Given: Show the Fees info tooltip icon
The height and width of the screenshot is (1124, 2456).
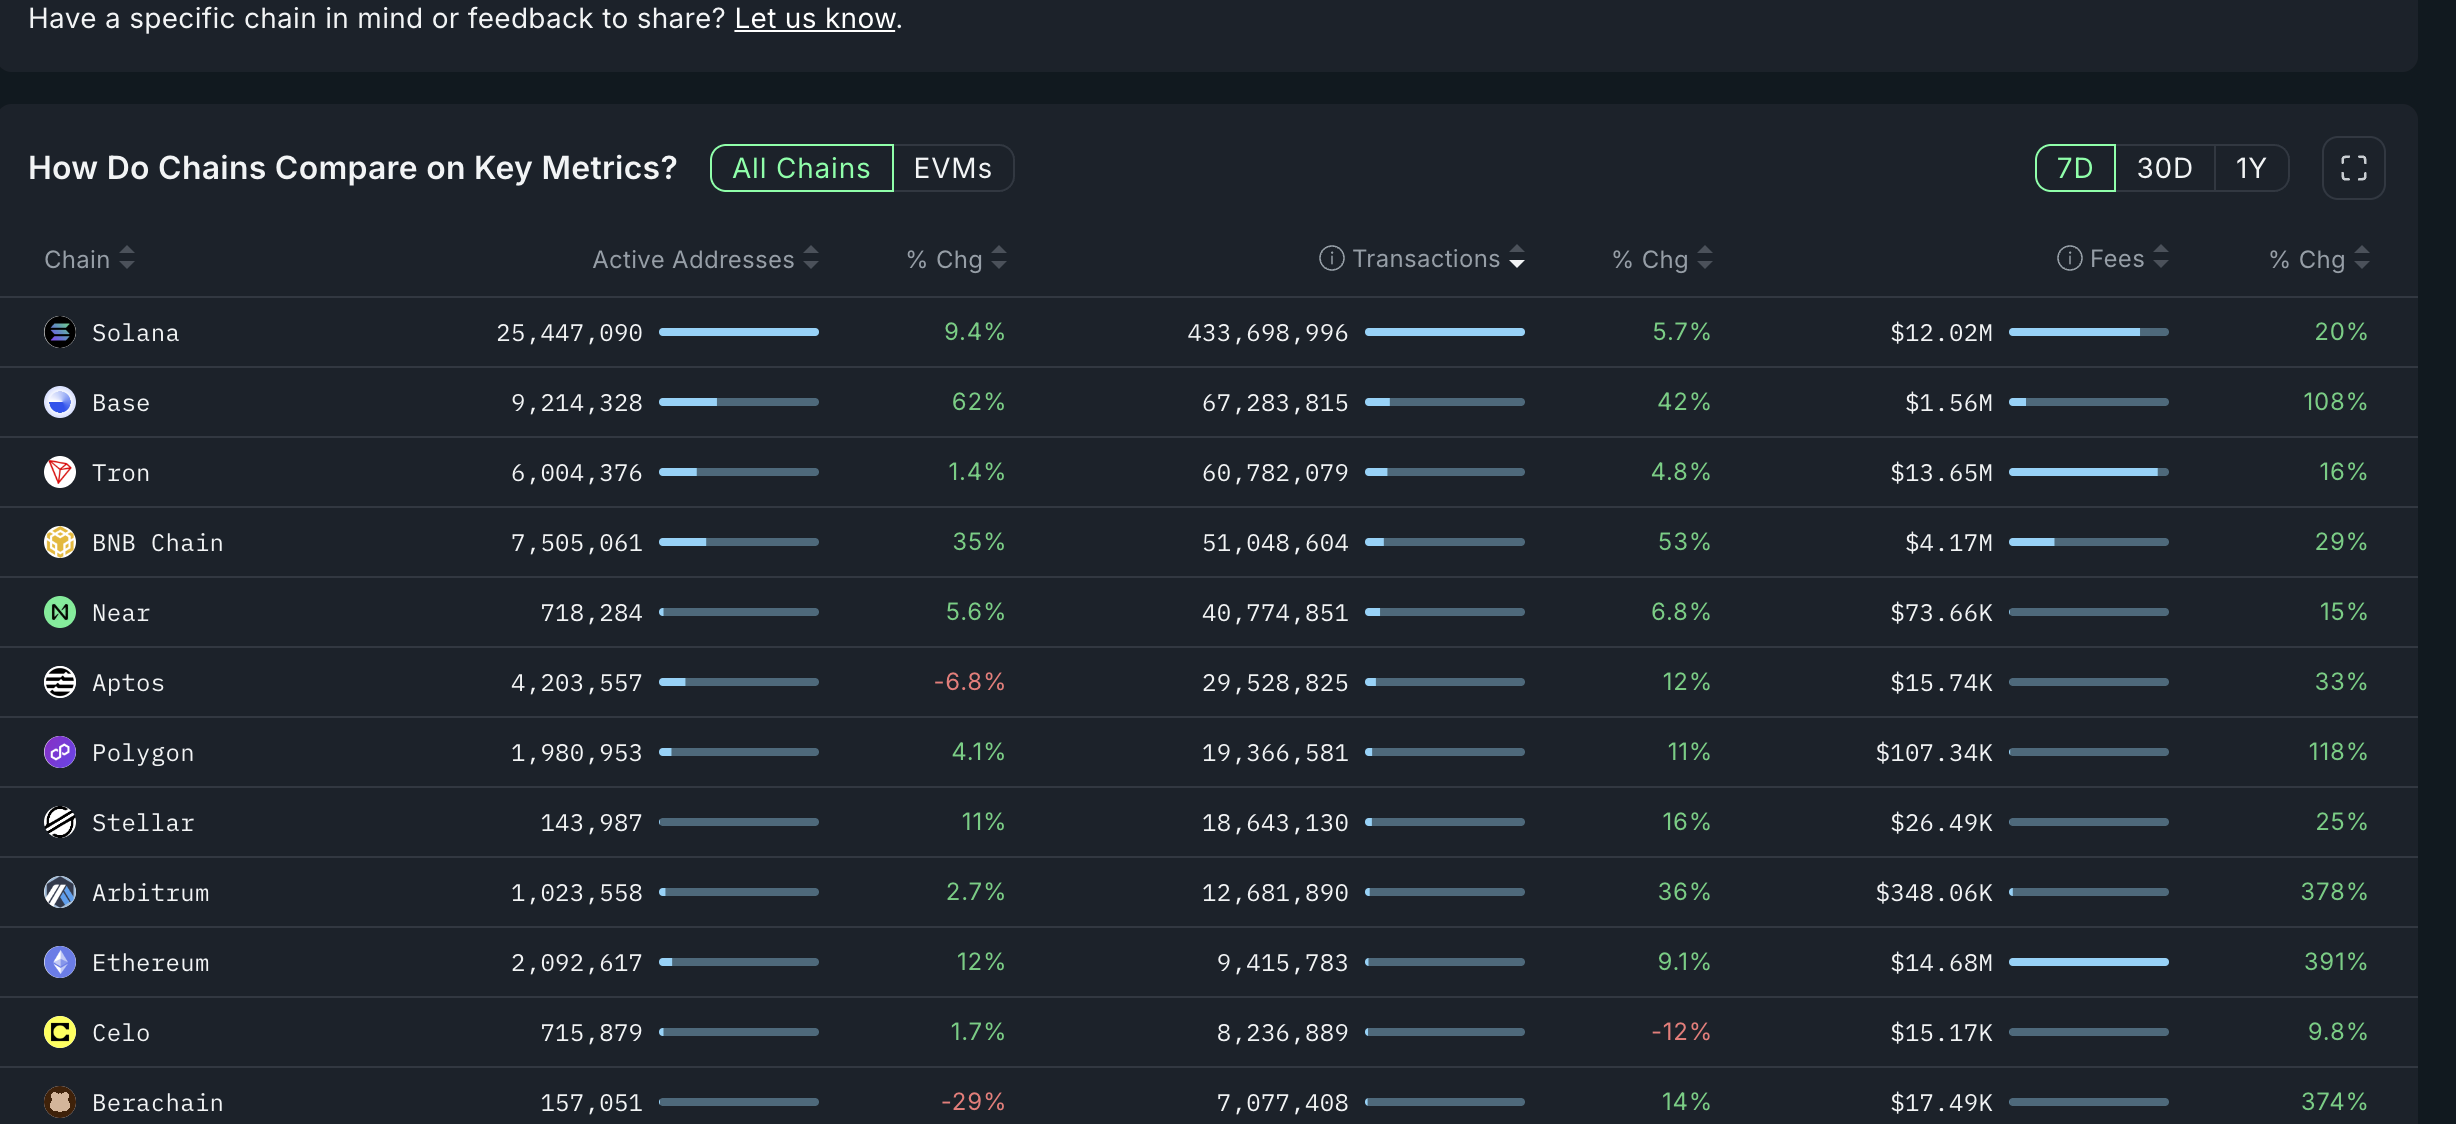Looking at the screenshot, I should click(x=2069, y=258).
